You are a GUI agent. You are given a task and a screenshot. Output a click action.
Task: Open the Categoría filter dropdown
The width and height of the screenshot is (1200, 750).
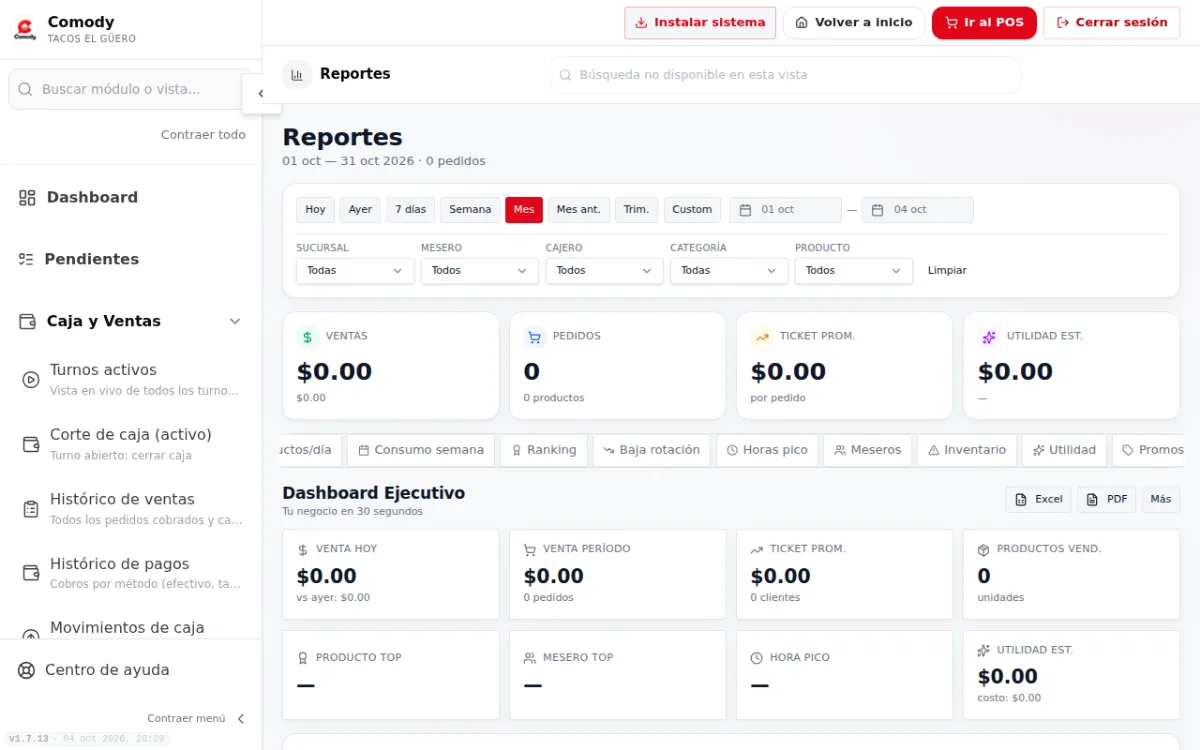click(729, 271)
